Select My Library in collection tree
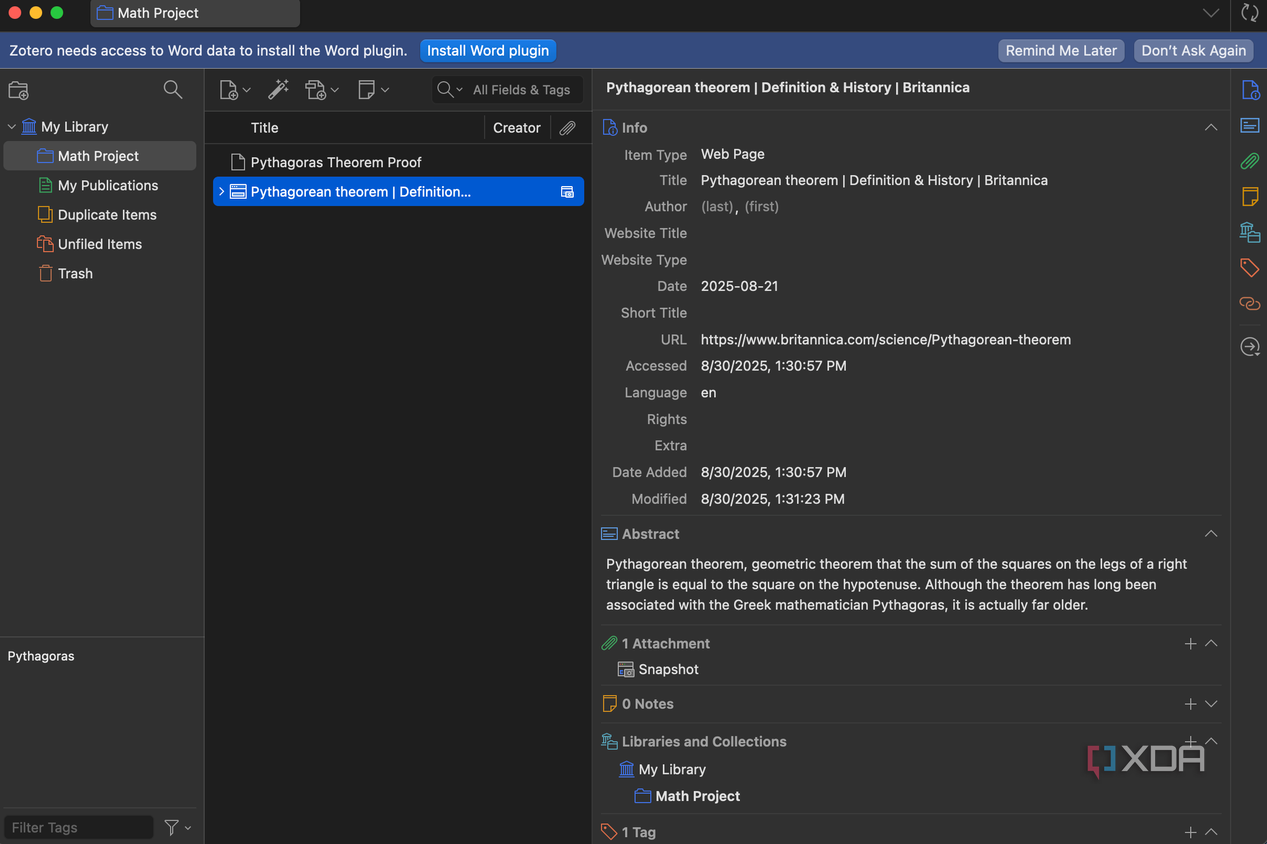Screen dimensions: 1267x844 (74, 127)
